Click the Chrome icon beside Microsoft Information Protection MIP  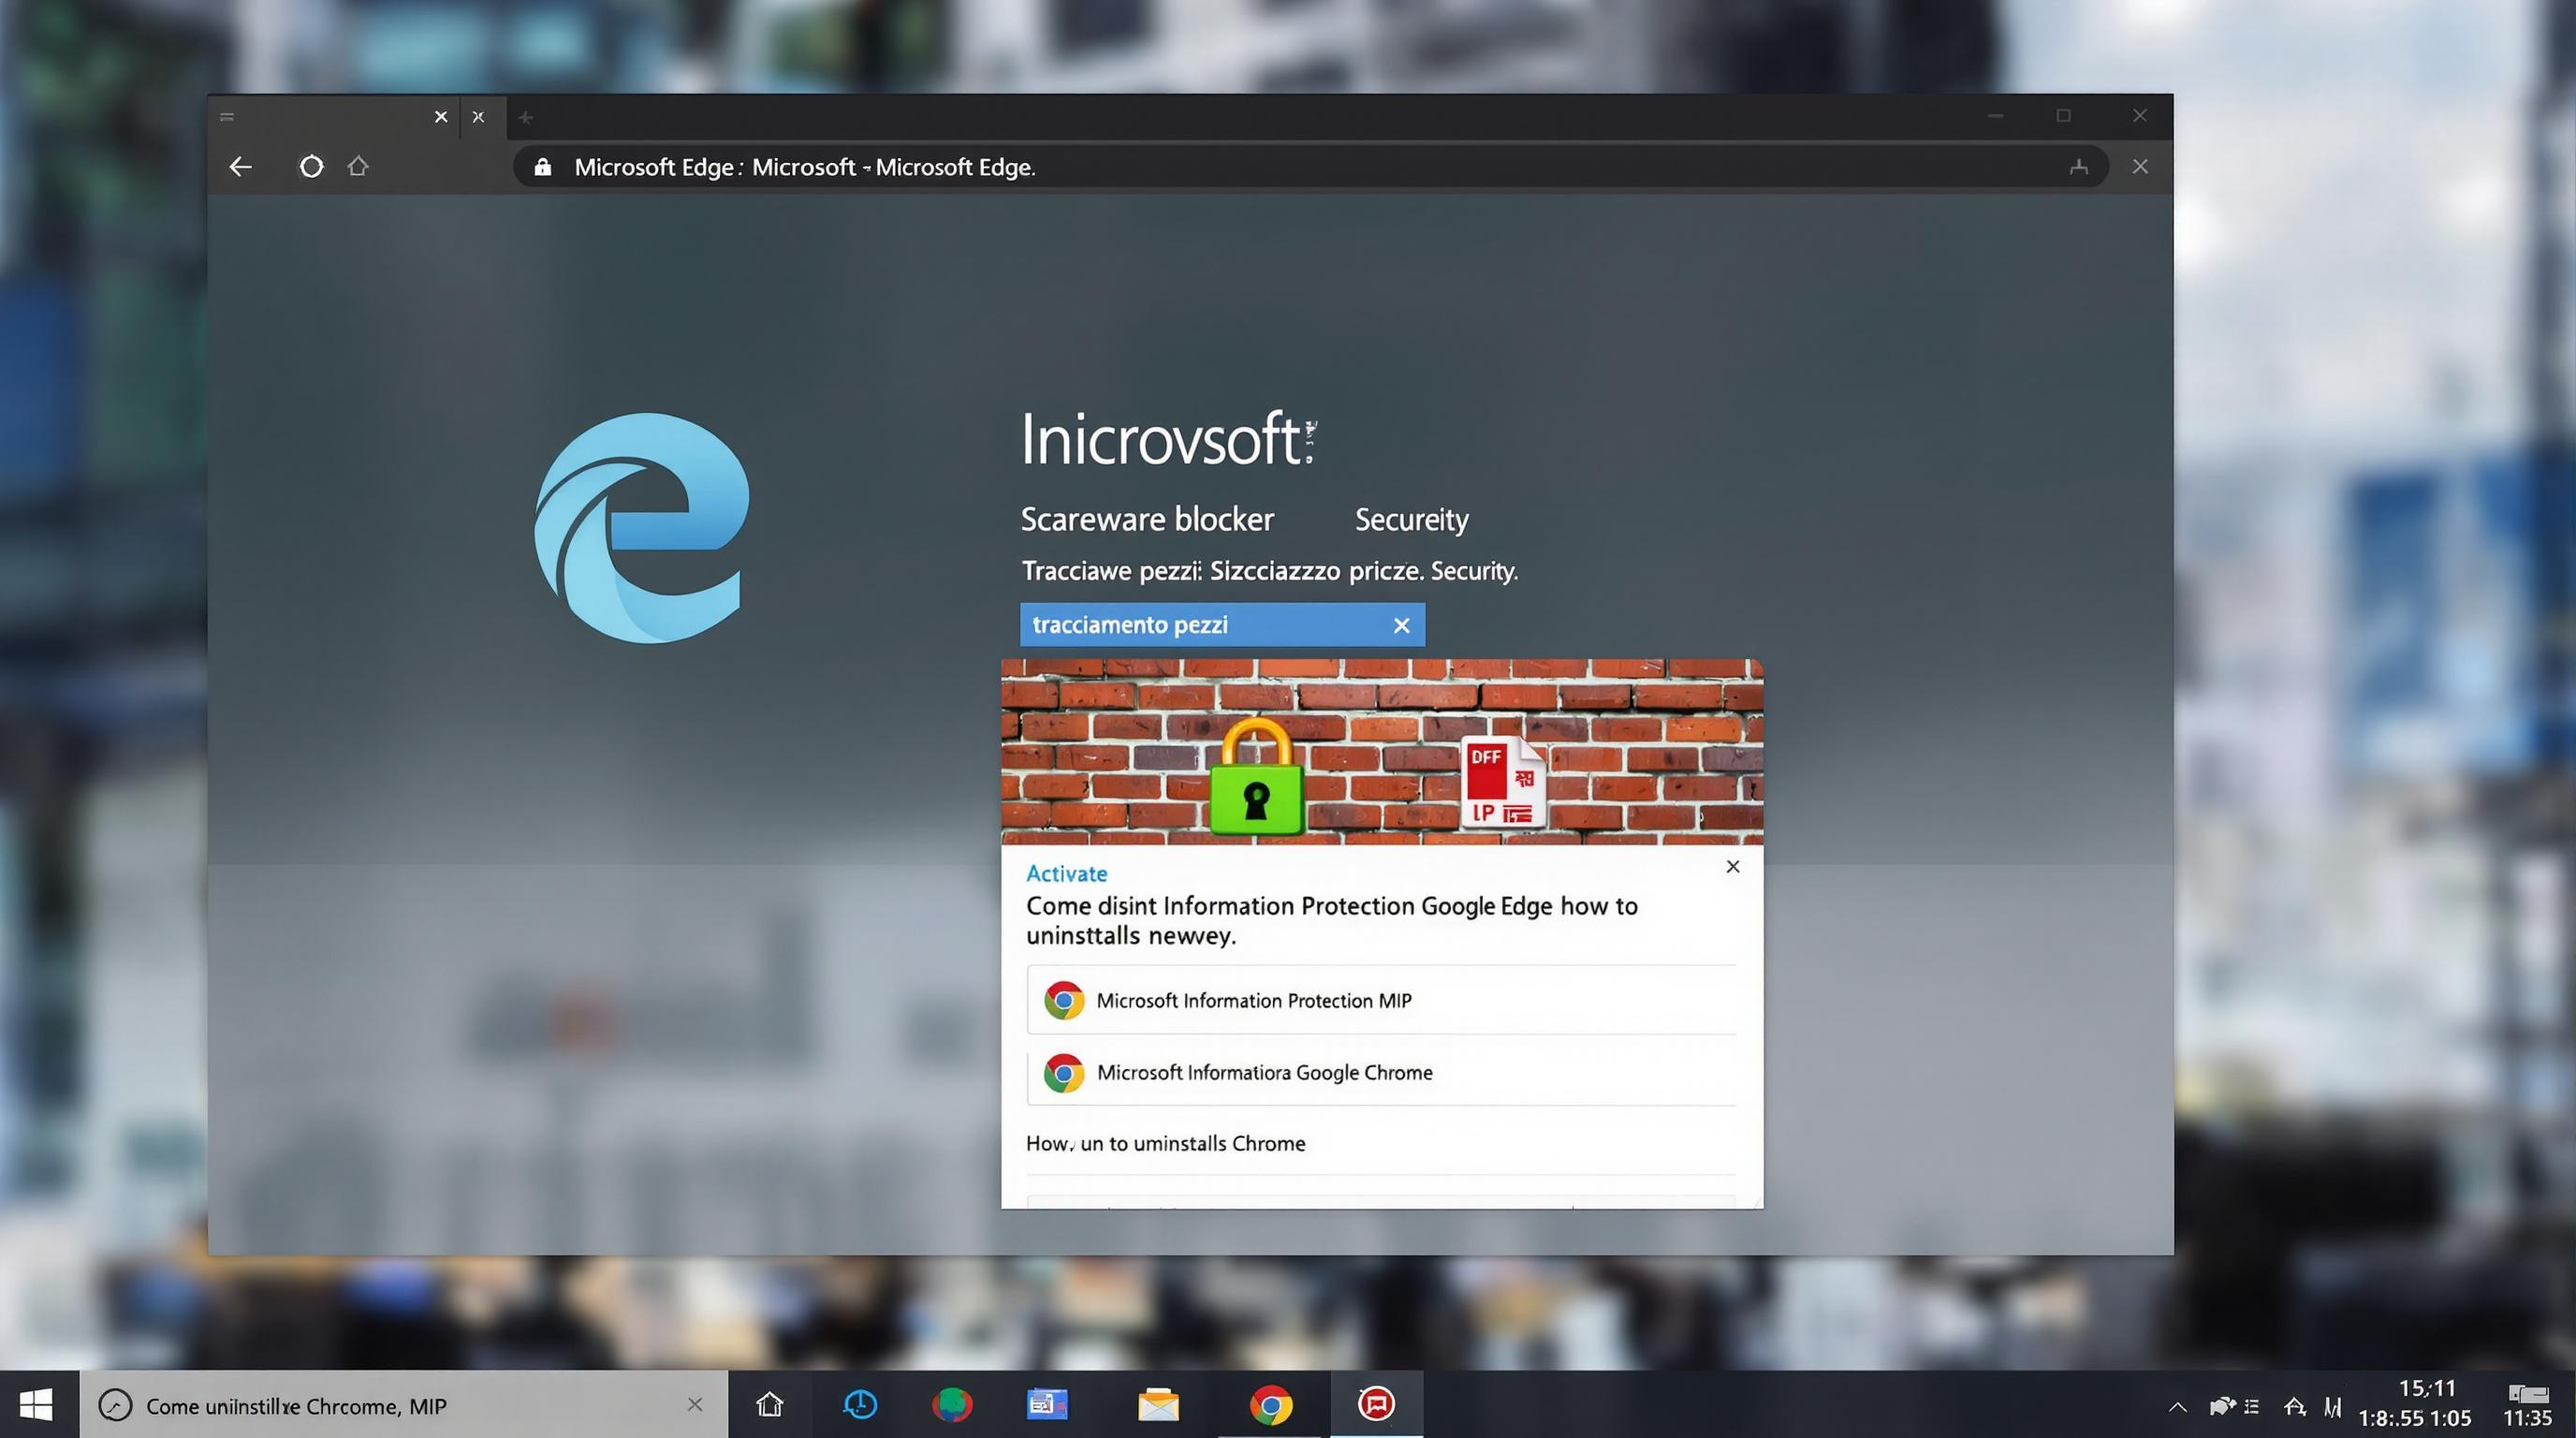[x=1063, y=999]
